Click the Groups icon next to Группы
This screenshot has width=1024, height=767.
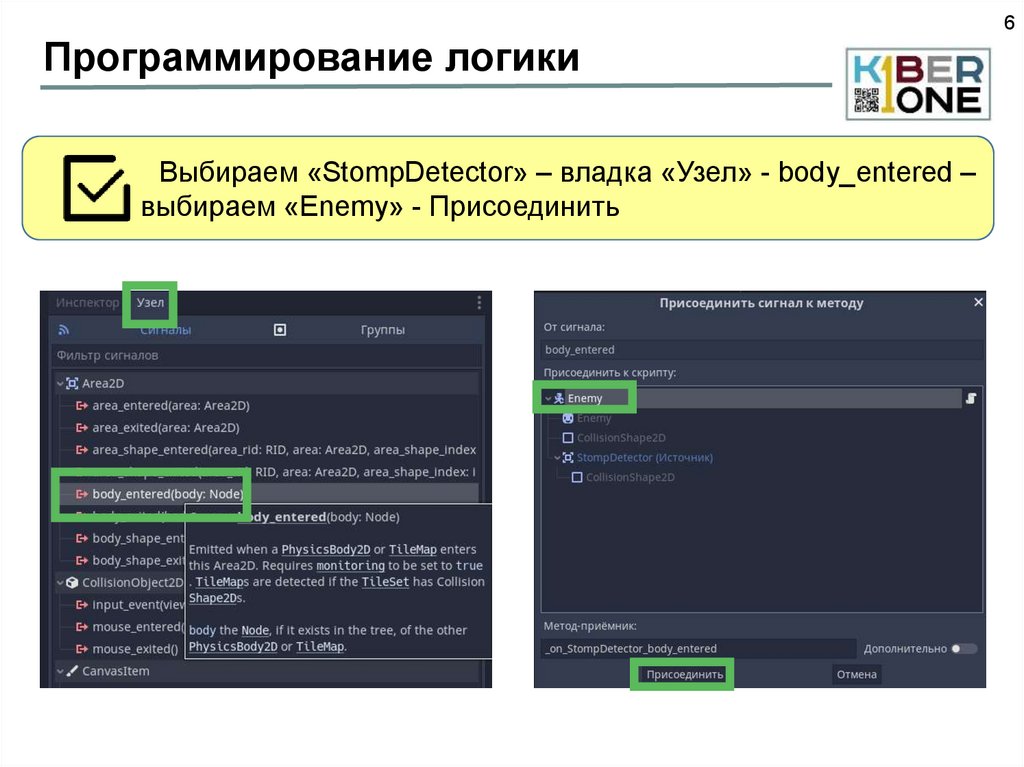280,330
